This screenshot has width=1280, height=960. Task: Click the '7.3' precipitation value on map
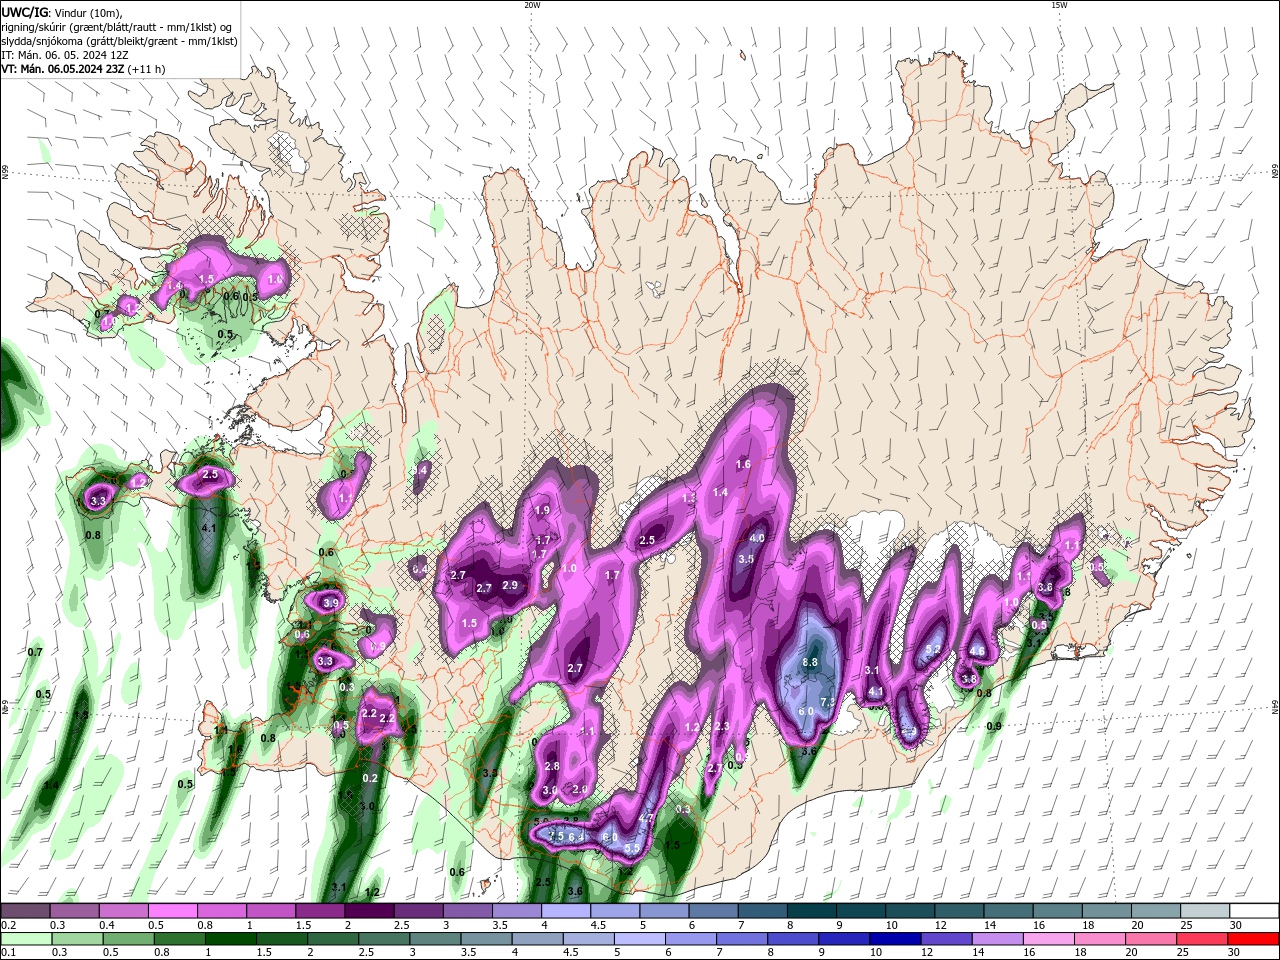click(x=827, y=702)
